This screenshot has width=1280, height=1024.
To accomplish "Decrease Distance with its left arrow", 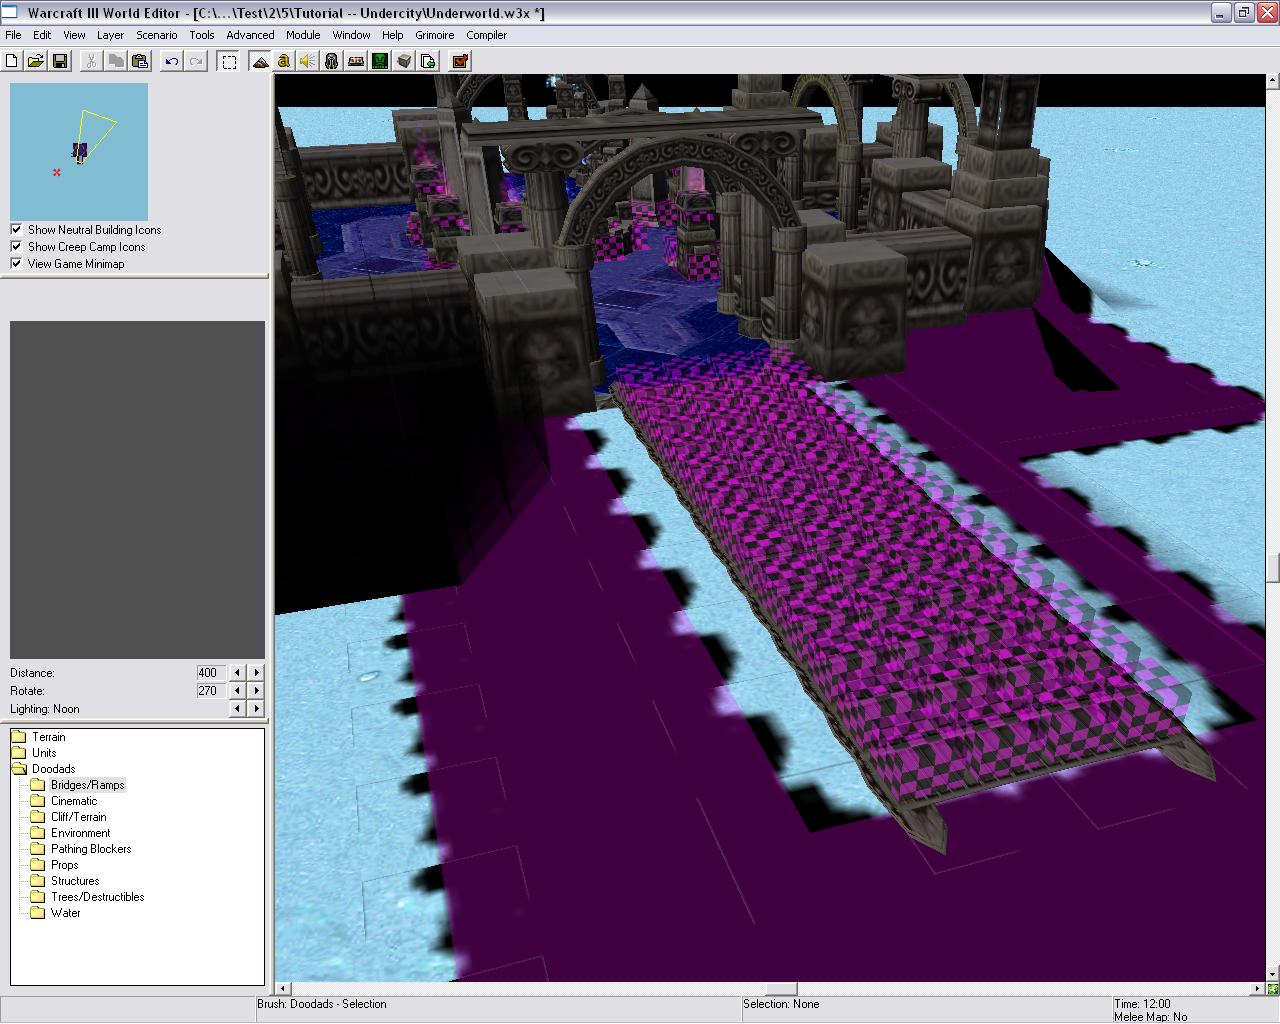I will [x=237, y=673].
